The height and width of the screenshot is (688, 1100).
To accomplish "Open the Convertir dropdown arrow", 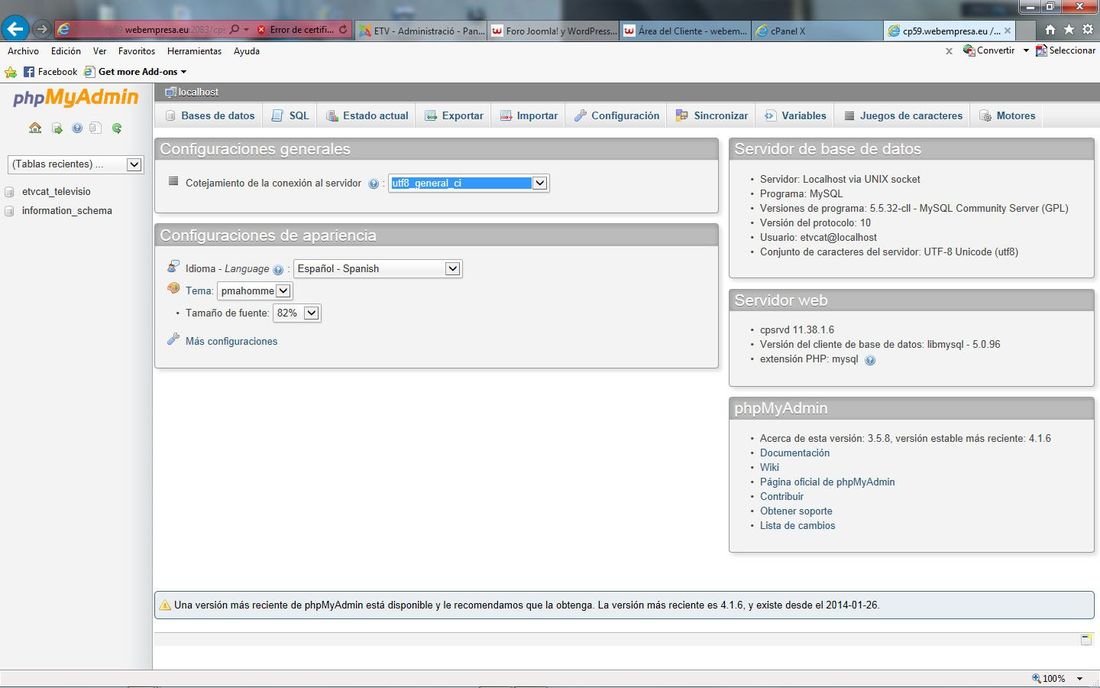I will (1026, 50).
